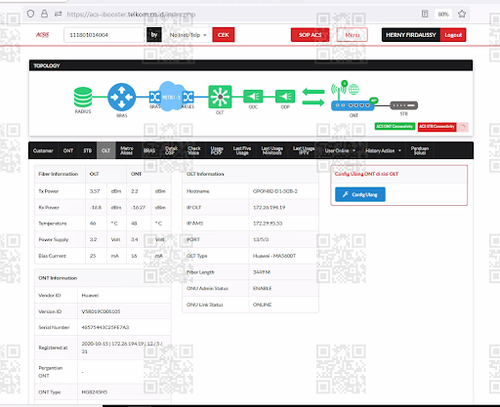Image resolution: width=500 pixels, height=407 pixels.
Task: Open the Check Voice tab
Action: pos(194,151)
